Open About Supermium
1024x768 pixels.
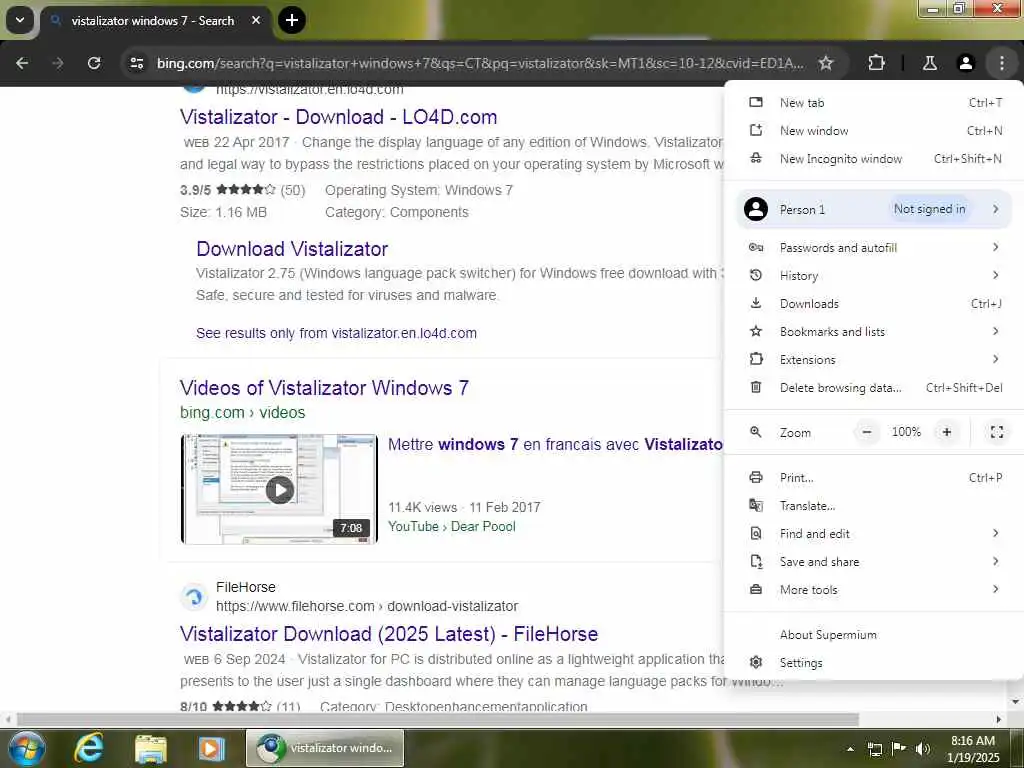874,635
